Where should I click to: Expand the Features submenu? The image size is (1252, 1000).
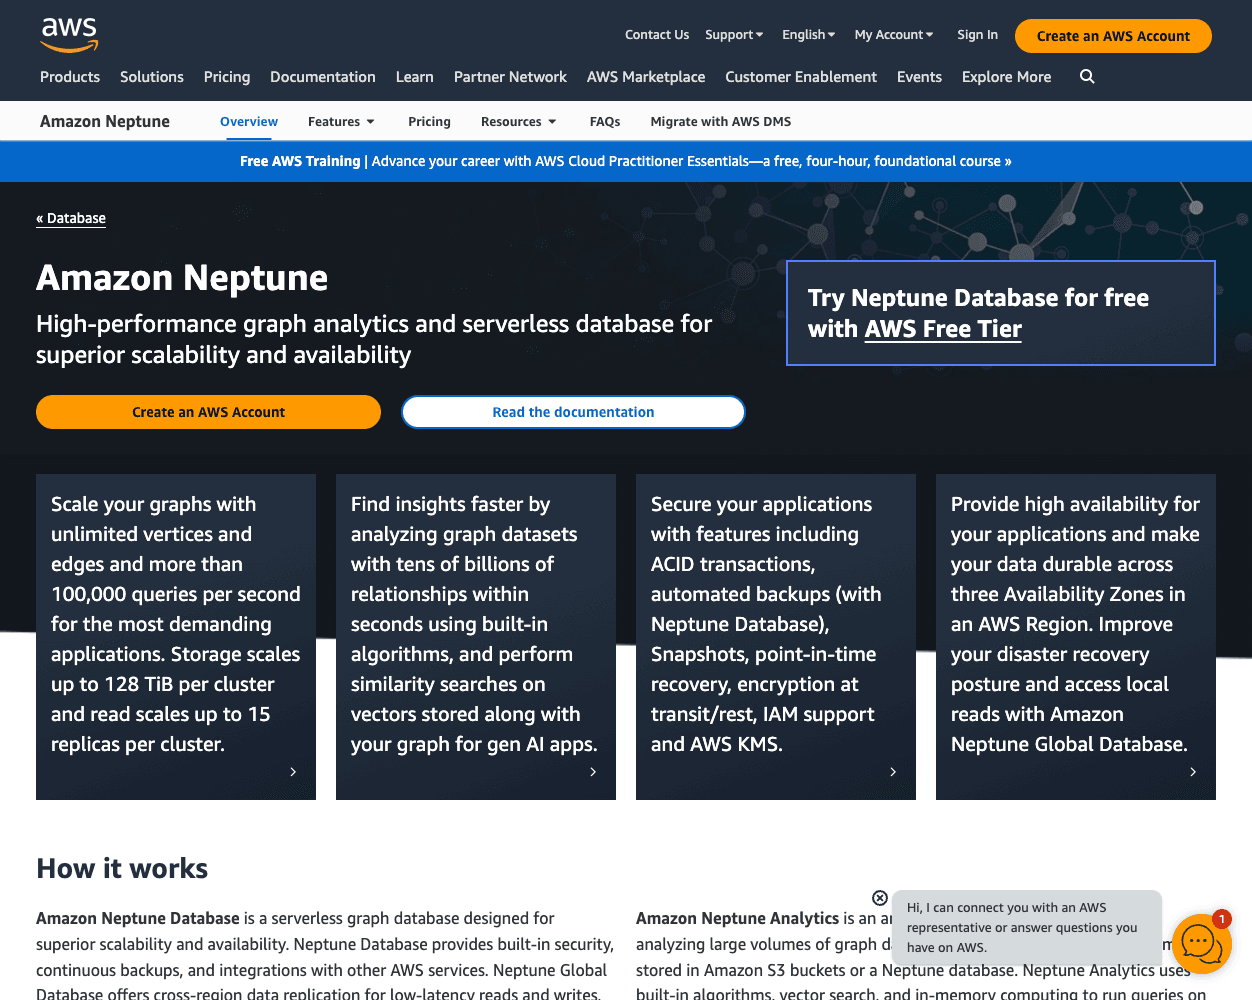pos(341,122)
